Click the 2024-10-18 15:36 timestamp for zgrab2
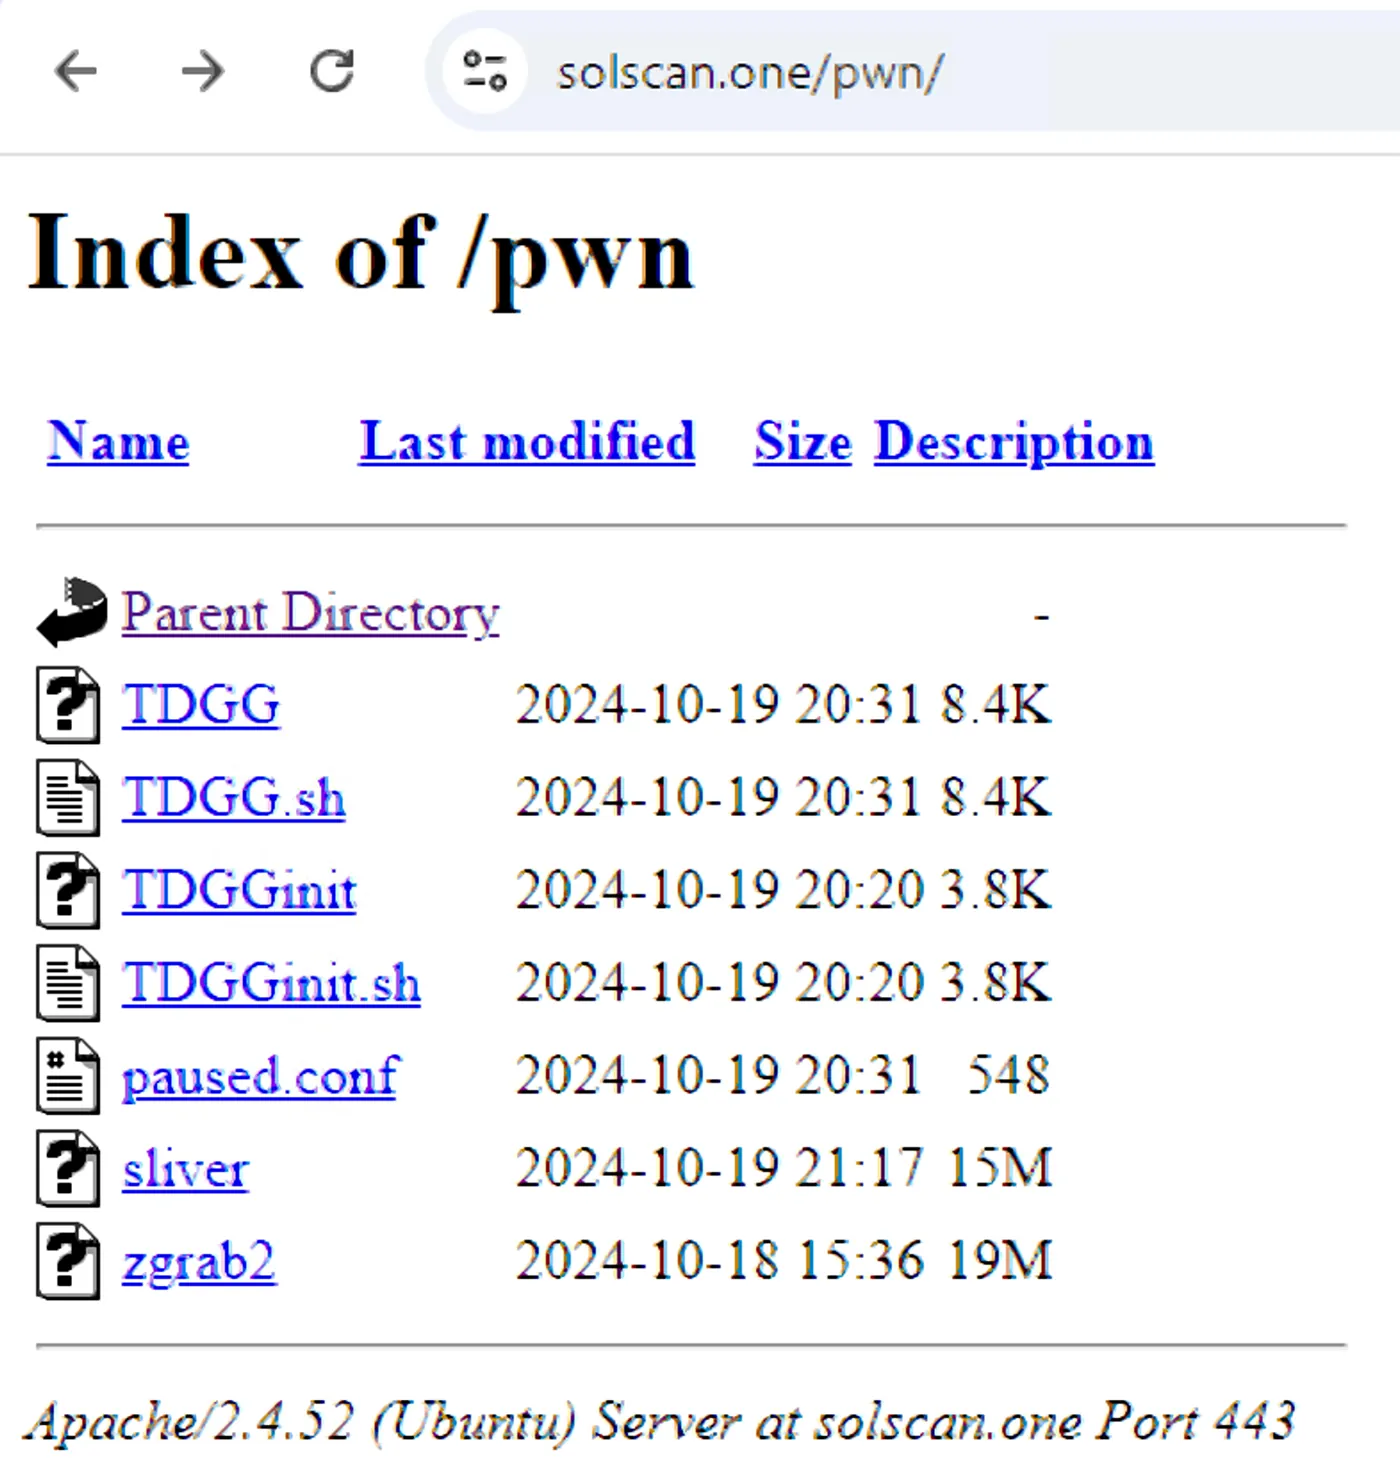 pos(718,1260)
